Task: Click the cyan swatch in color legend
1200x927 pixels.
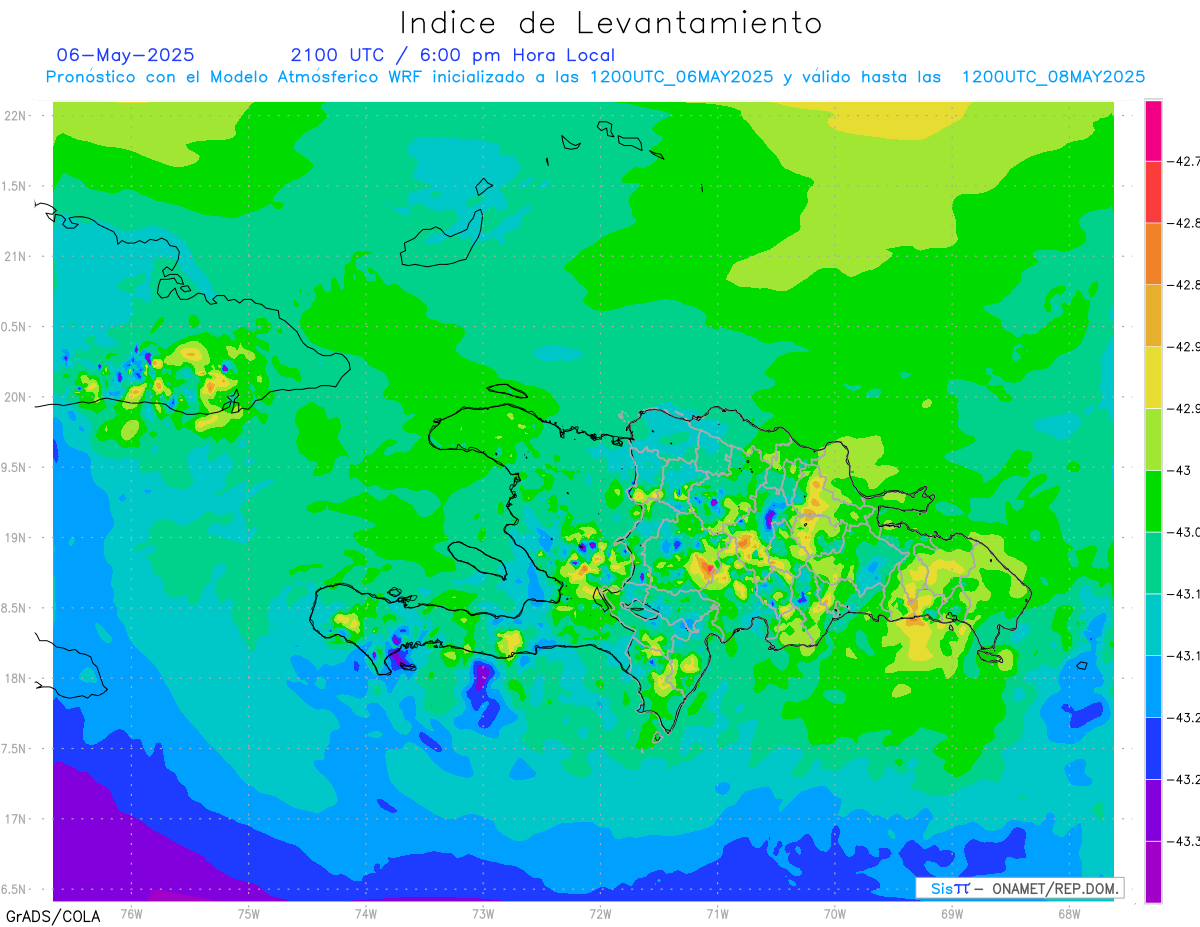Action: pyautogui.click(x=1153, y=624)
